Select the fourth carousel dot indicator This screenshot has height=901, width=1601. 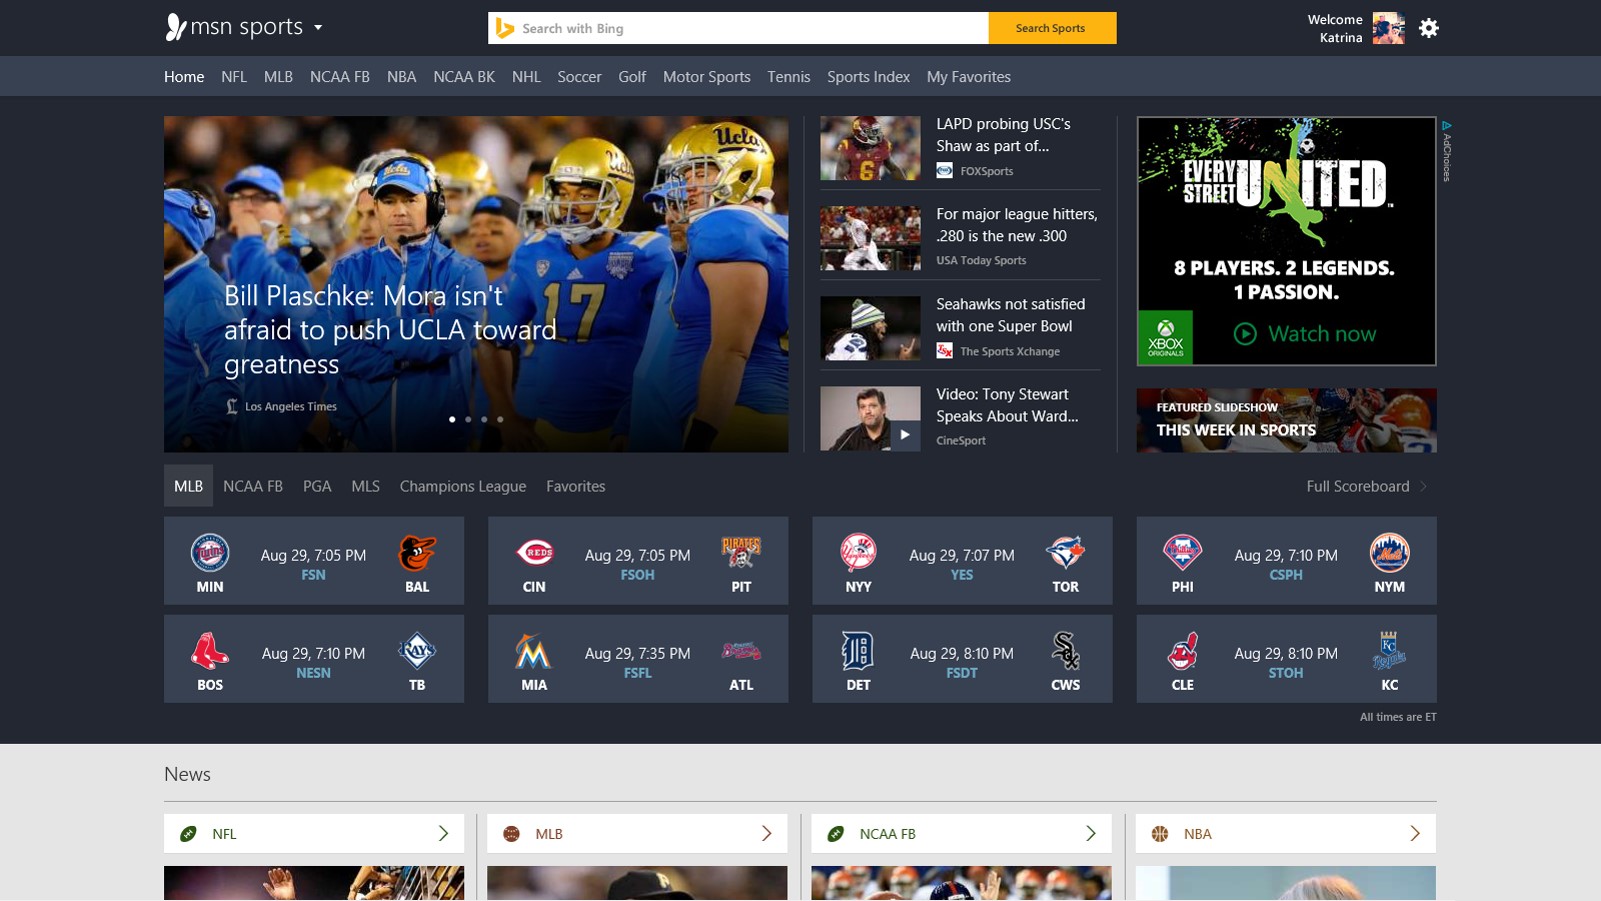click(x=500, y=419)
